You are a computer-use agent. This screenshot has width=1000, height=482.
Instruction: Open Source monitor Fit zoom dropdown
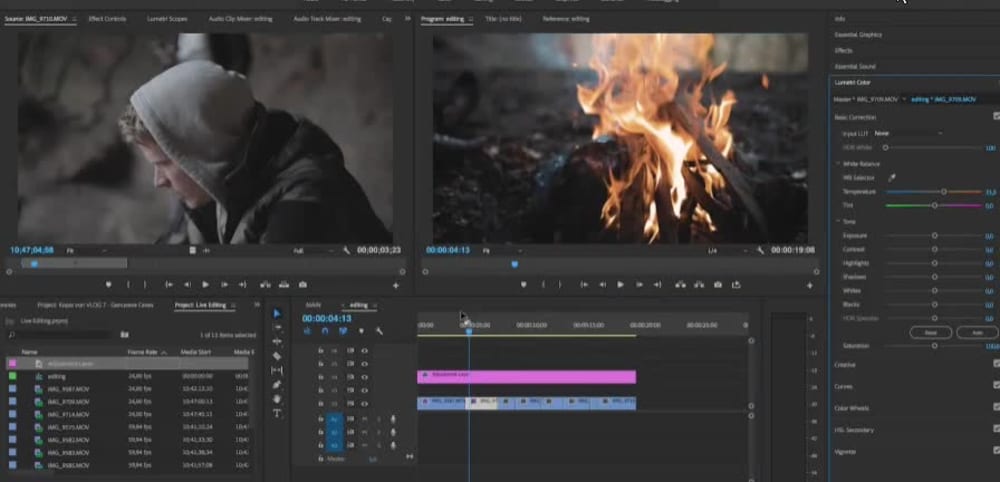tap(85, 251)
